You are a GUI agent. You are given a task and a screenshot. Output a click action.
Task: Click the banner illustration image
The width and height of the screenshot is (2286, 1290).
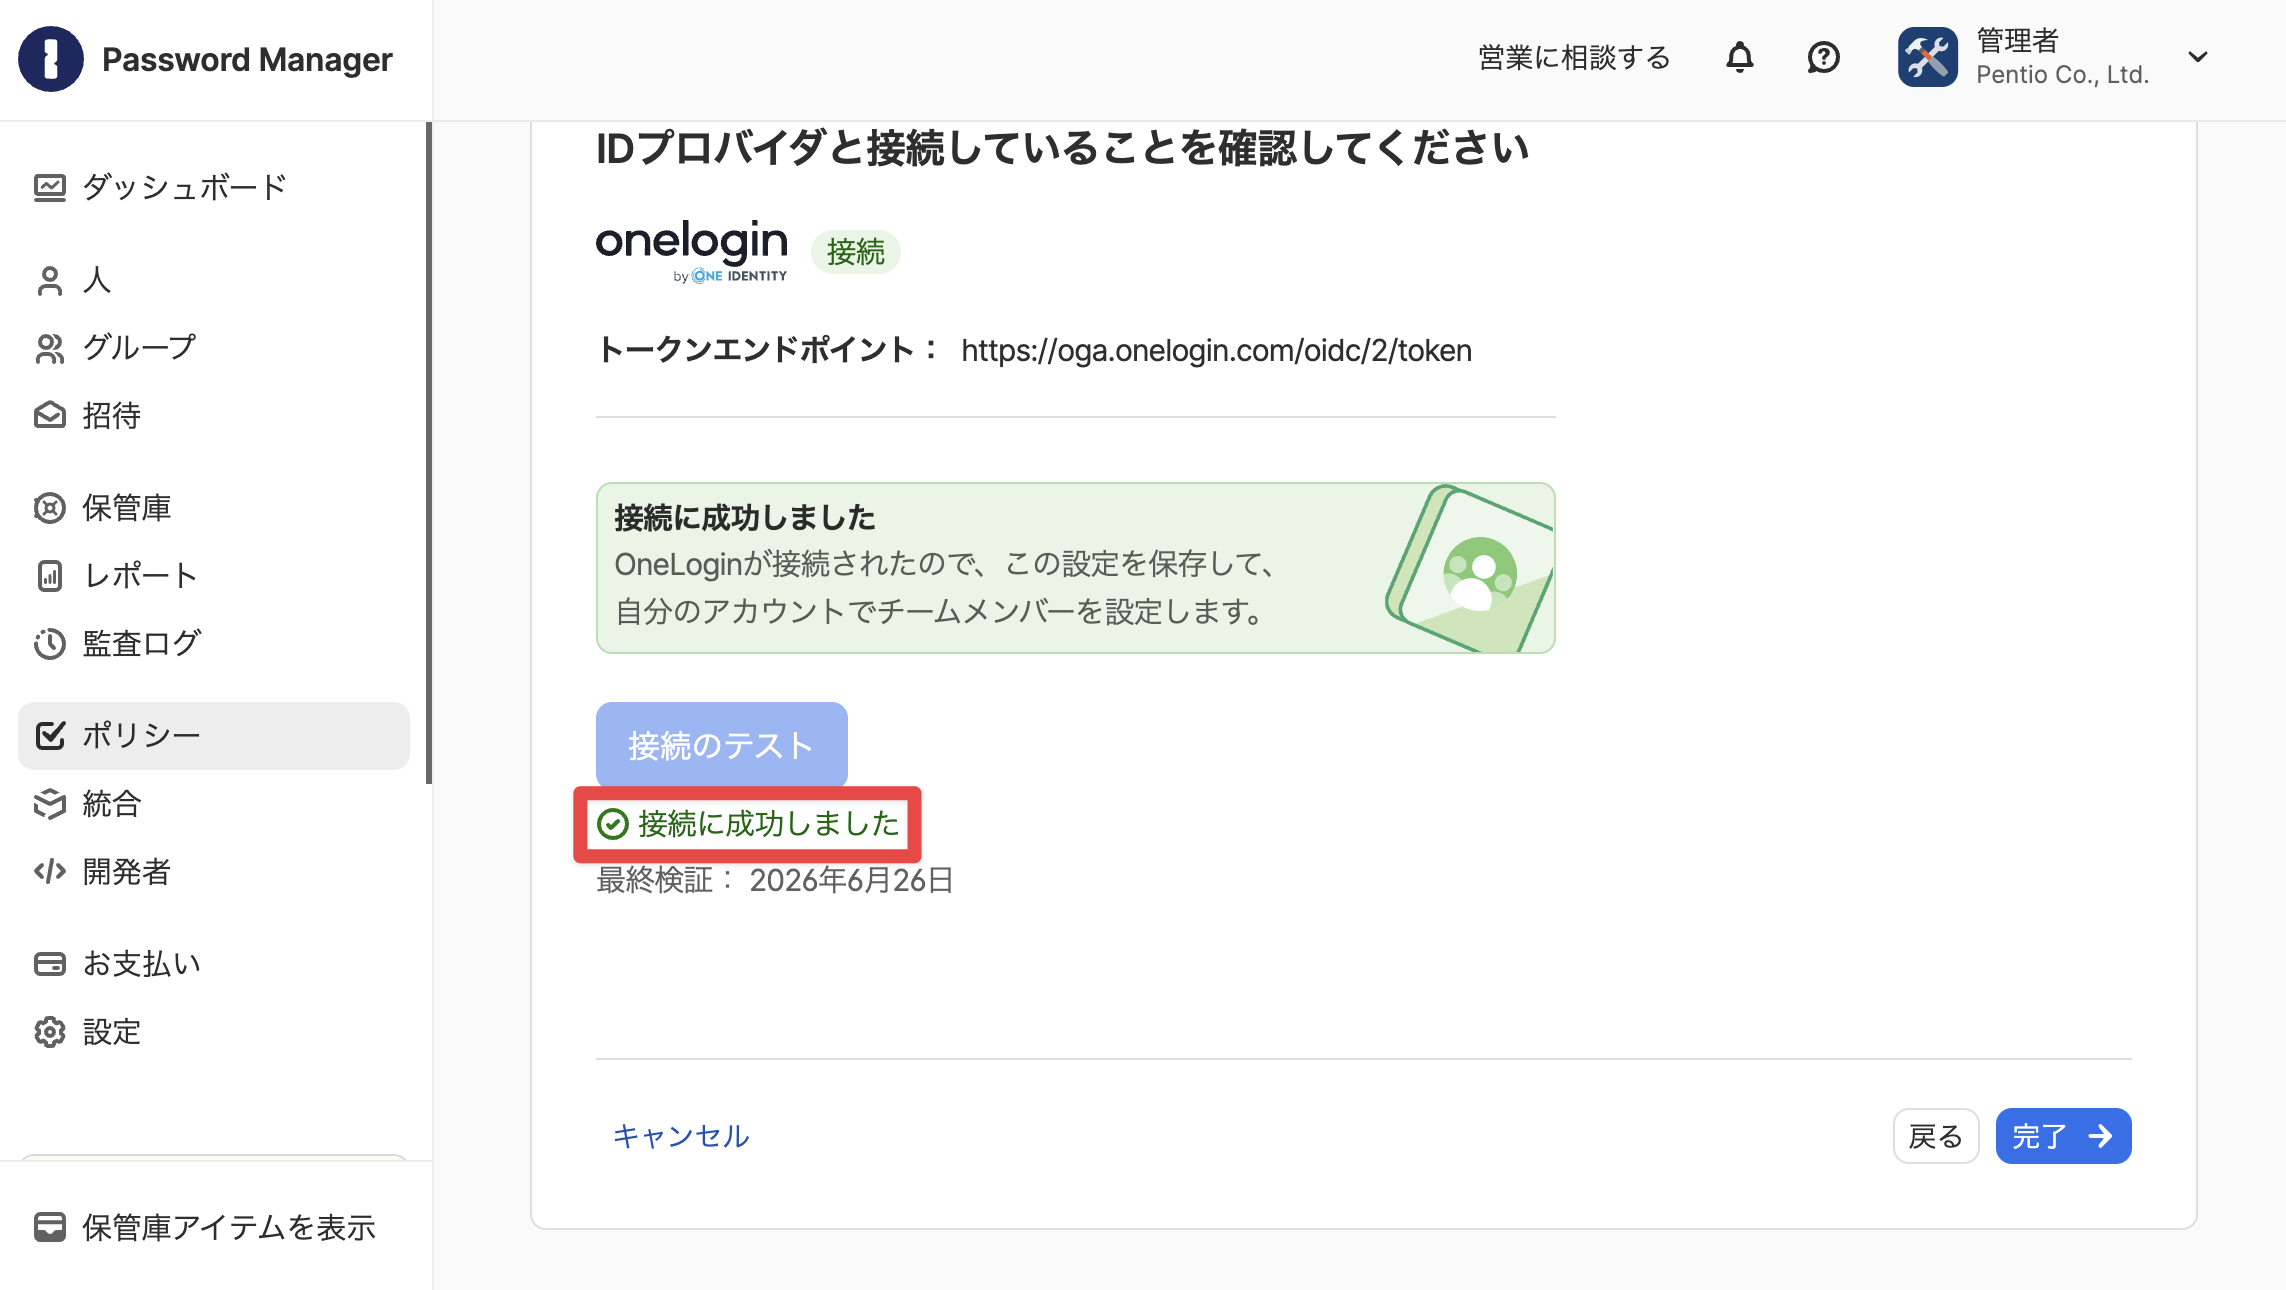[1469, 568]
